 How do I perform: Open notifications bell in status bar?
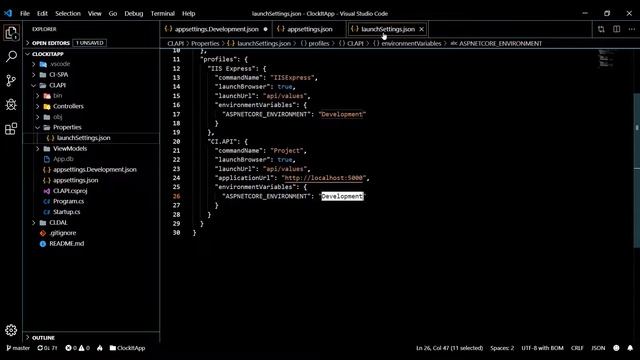pos(630,348)
